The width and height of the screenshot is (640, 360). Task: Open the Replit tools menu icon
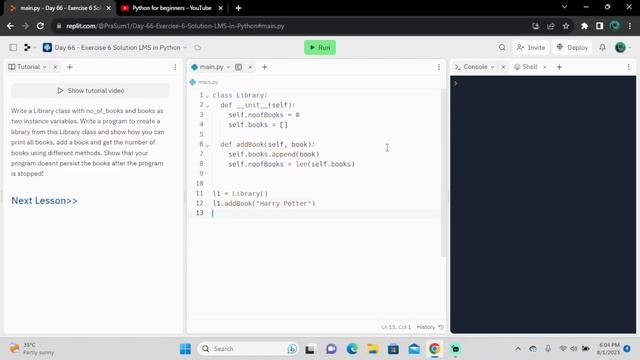[27, 47]
